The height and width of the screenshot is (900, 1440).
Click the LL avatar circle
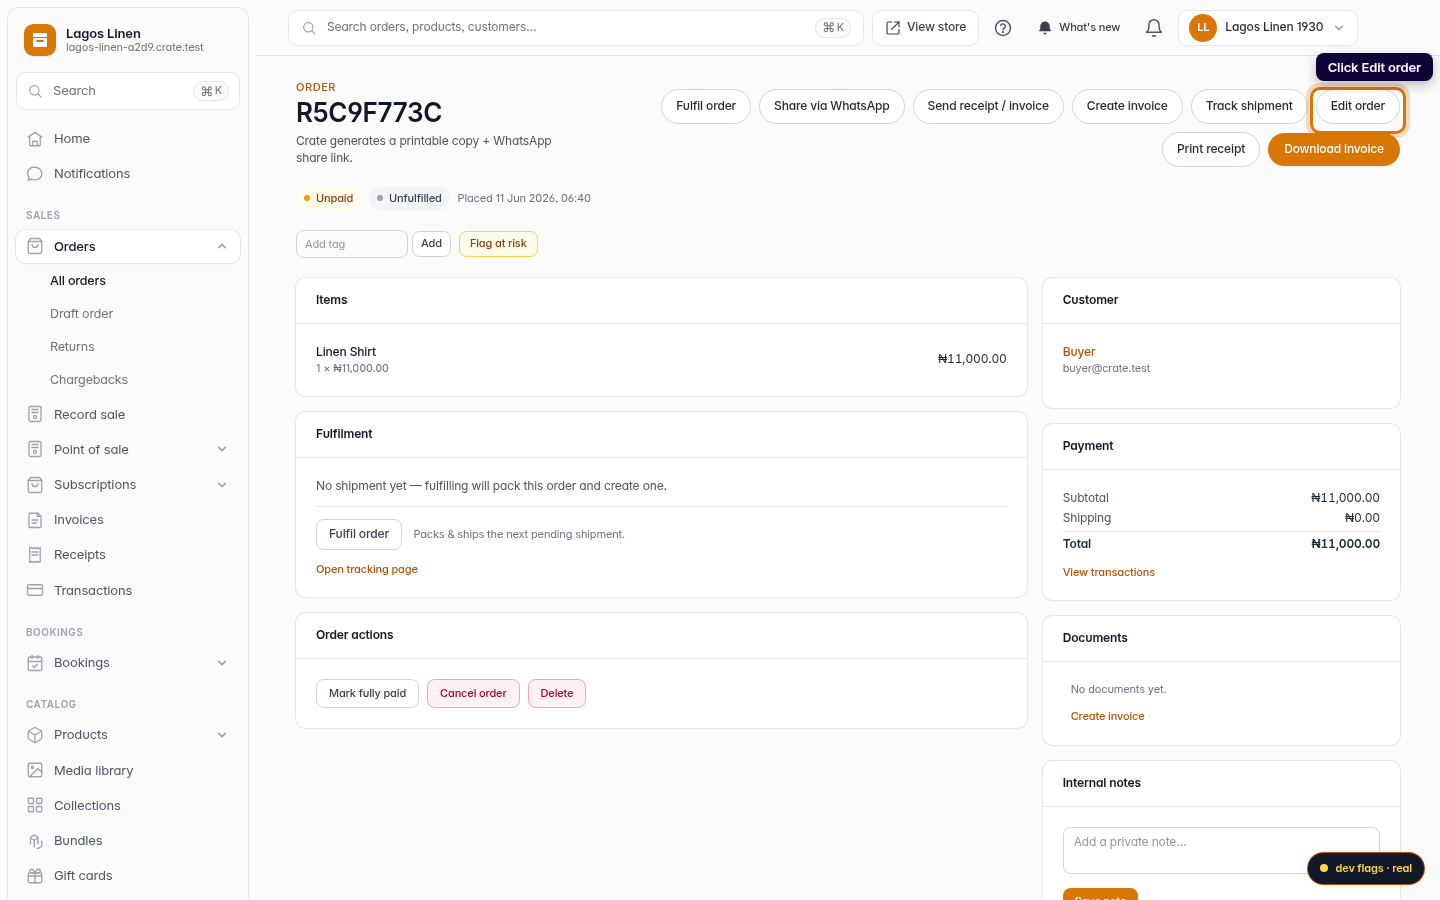[1203, 28]
